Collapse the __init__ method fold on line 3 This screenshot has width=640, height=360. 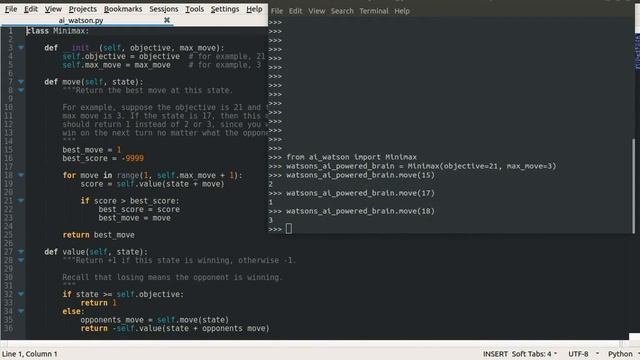21,48
